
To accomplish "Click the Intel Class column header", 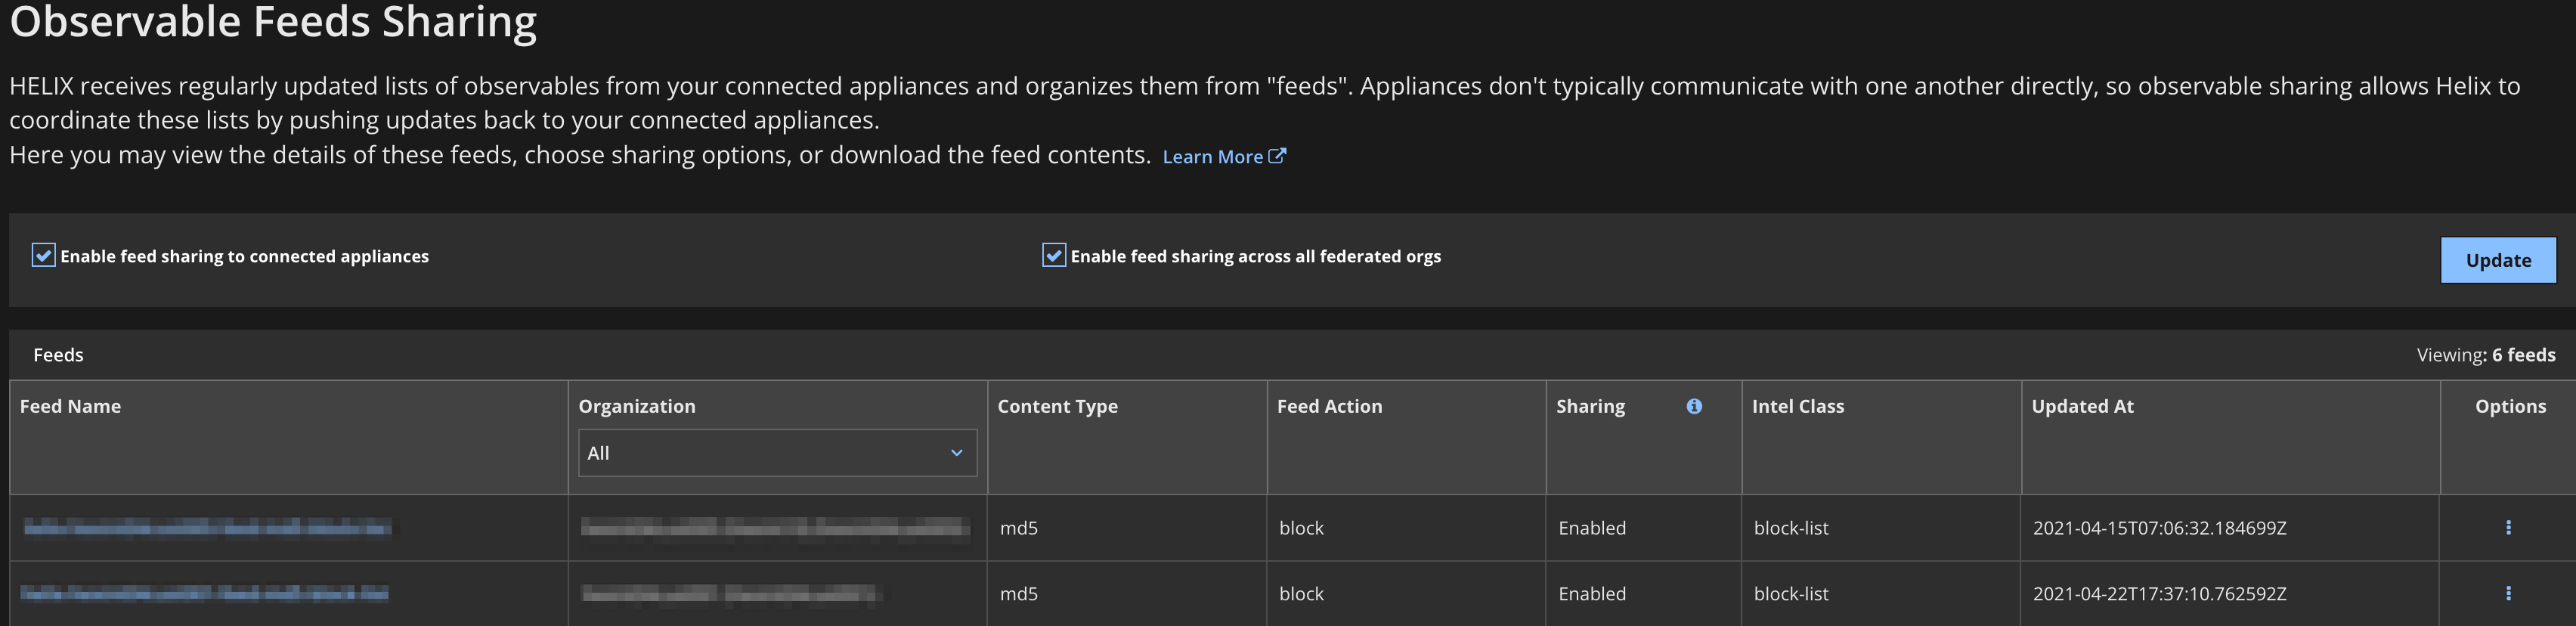I will [x=1798, y=406].
